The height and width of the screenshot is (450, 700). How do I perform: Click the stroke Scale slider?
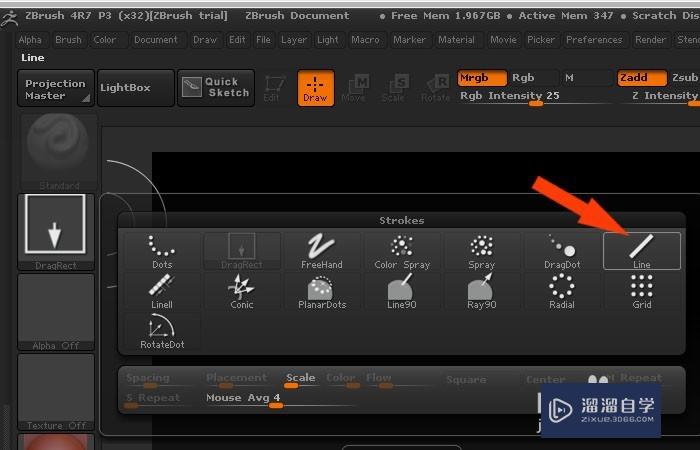click(301, 379)
